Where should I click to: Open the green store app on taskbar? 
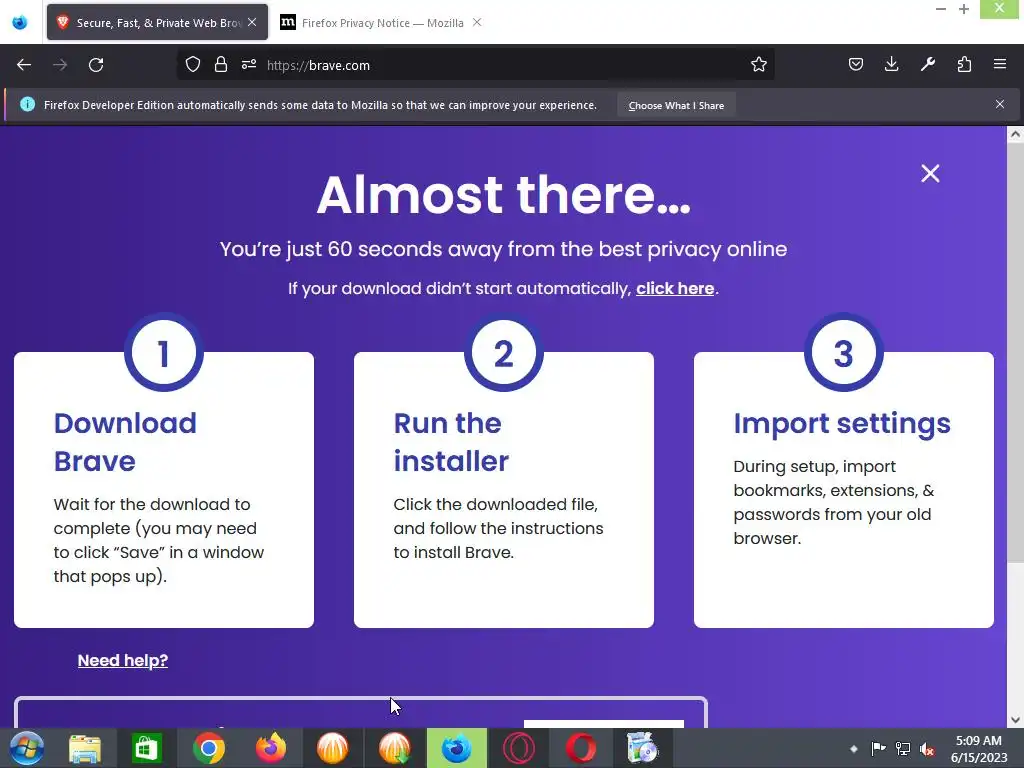point(146,748)
